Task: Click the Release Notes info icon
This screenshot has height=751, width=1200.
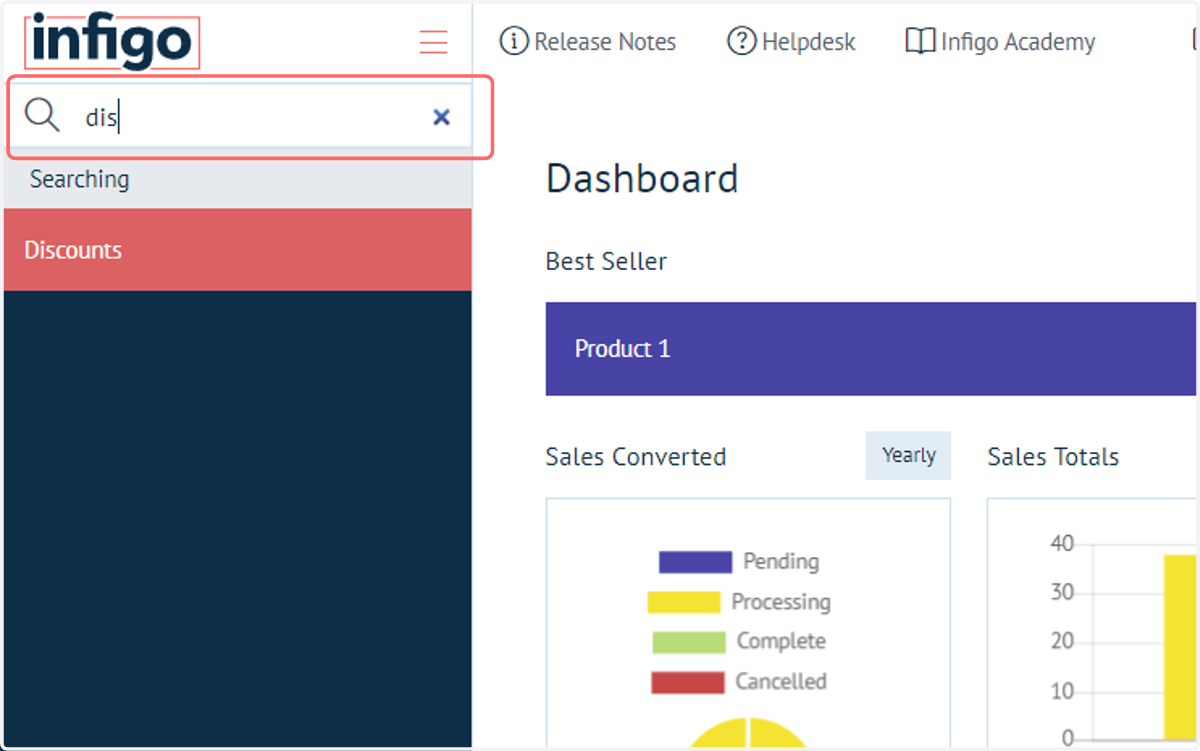Action: click(513, 41)
